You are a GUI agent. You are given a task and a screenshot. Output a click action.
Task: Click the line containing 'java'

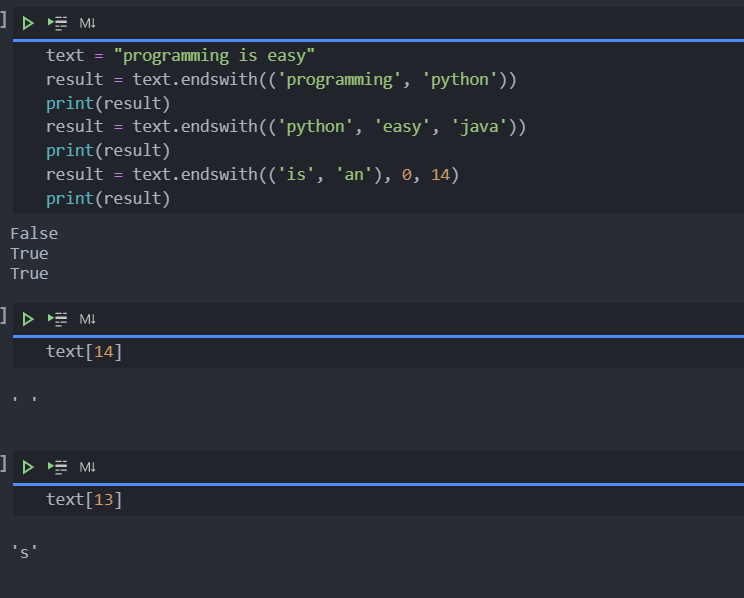tap(285, 127)
